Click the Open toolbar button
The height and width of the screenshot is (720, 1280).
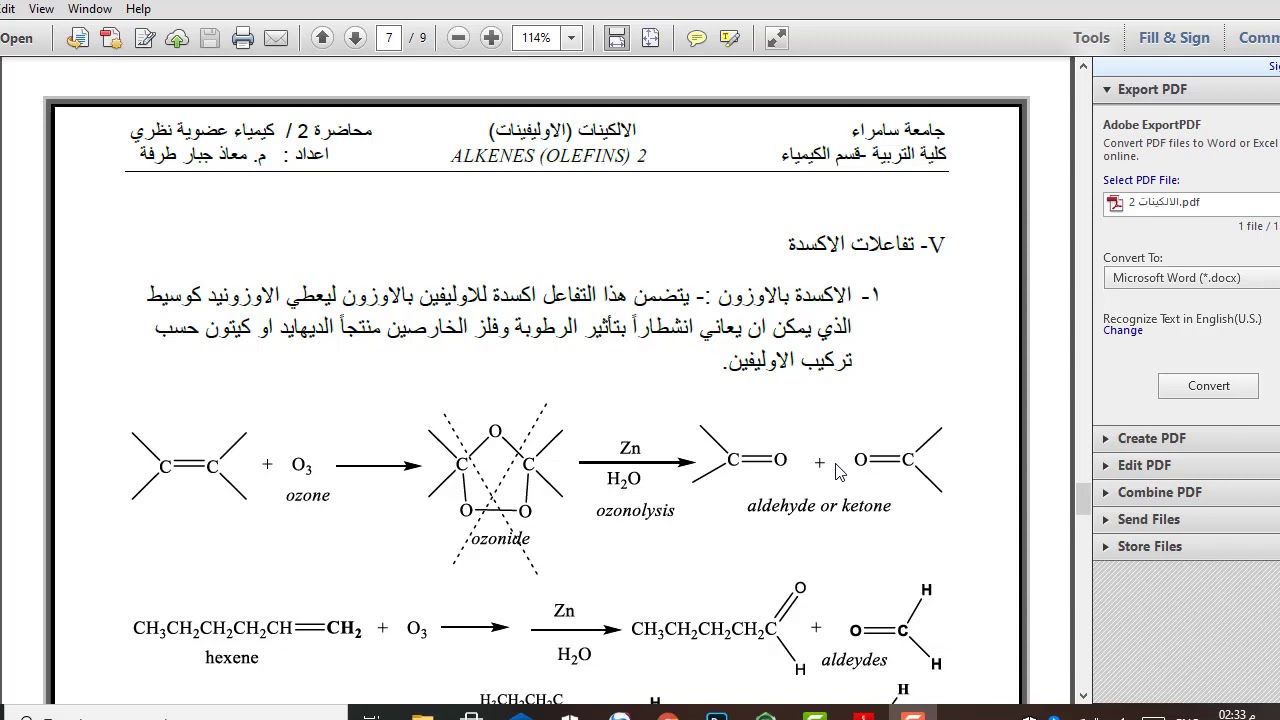click(16, 38)
